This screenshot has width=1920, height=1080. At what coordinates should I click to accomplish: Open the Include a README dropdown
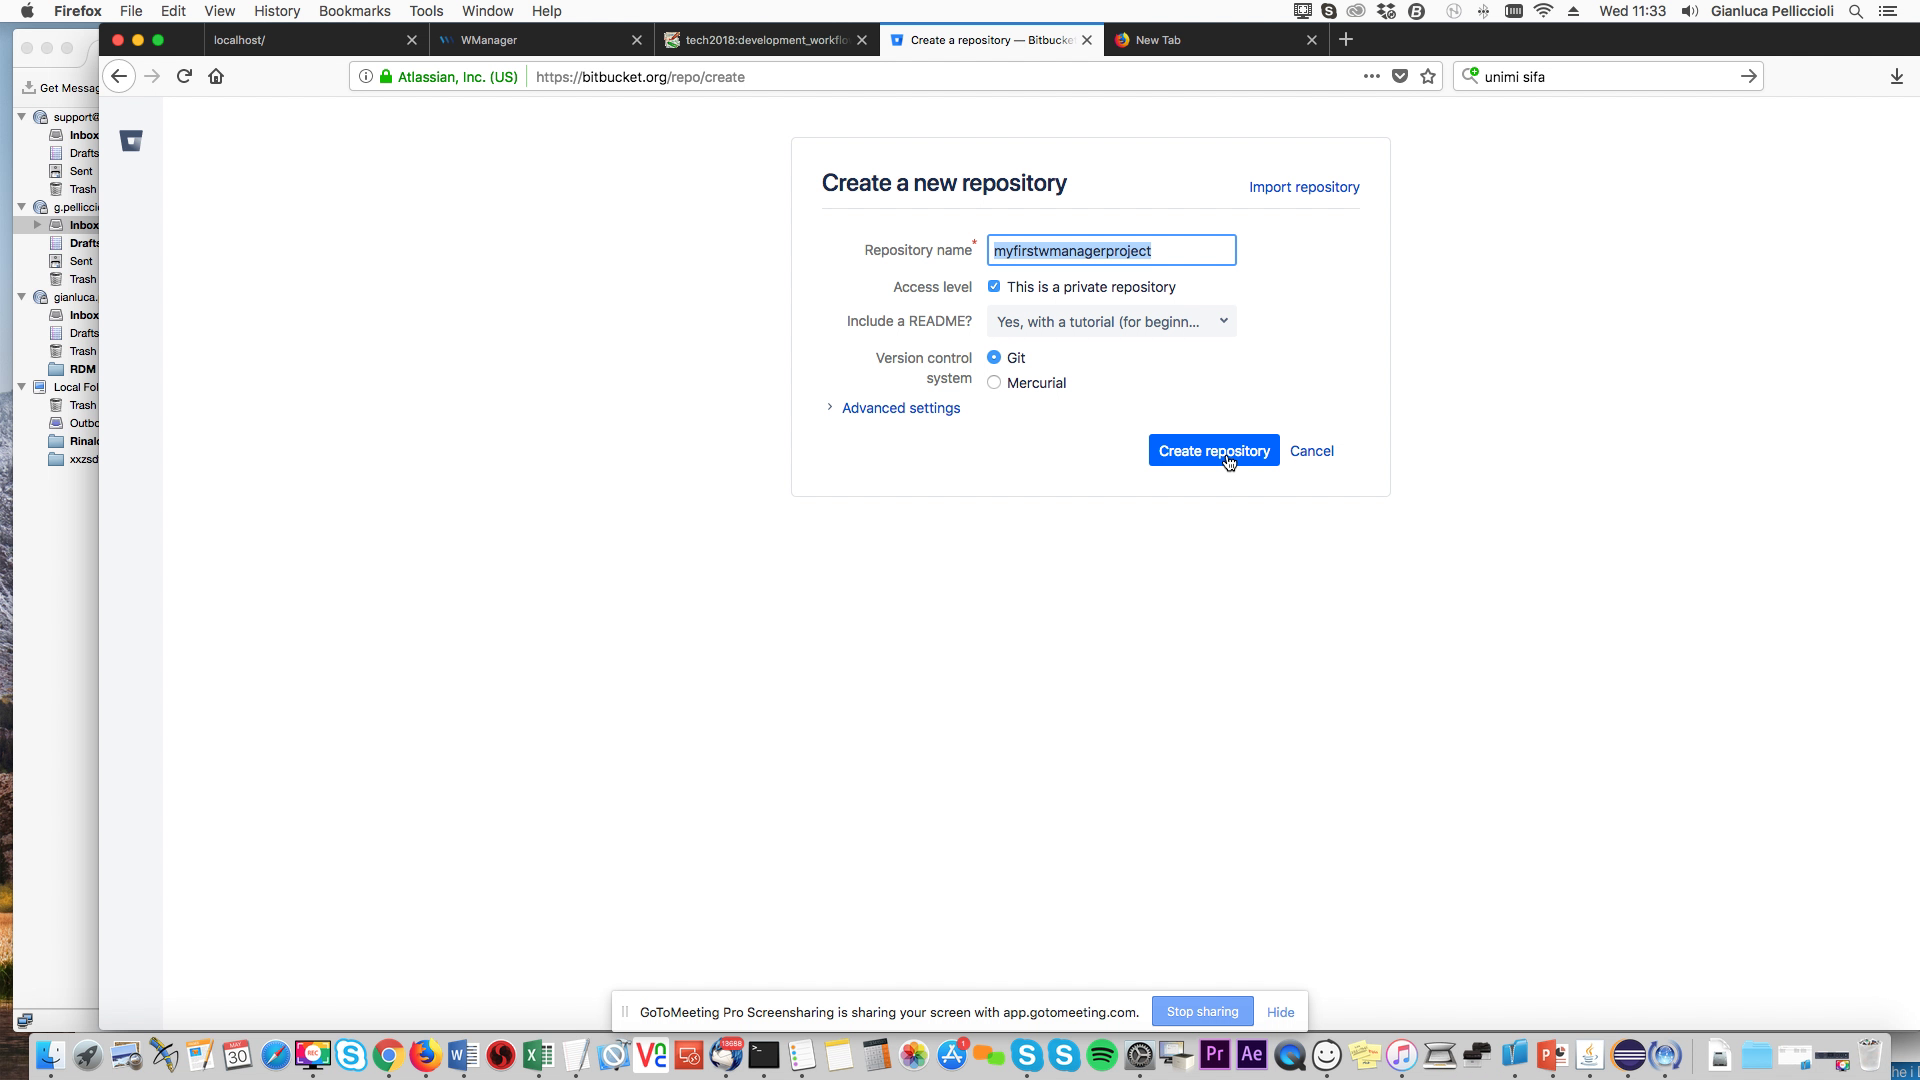click(x=1111, y=321)
